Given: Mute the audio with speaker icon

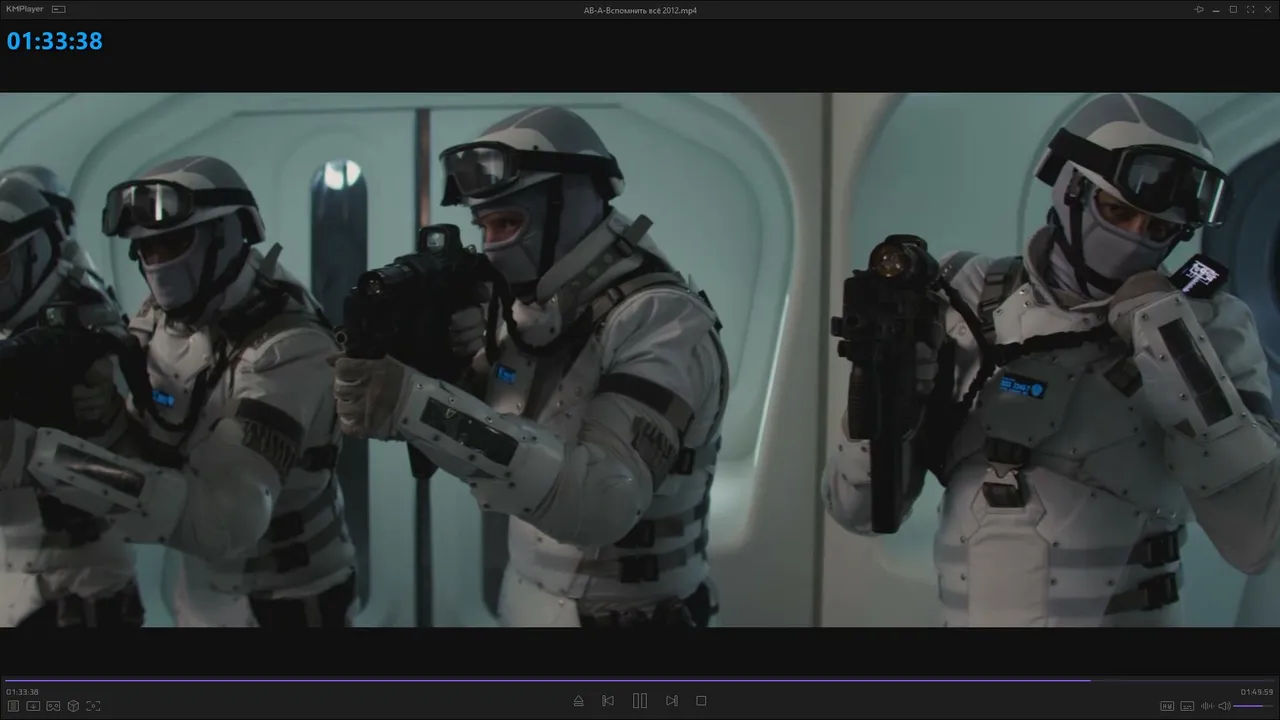Looking at the screenshot, I should 1224,706.
